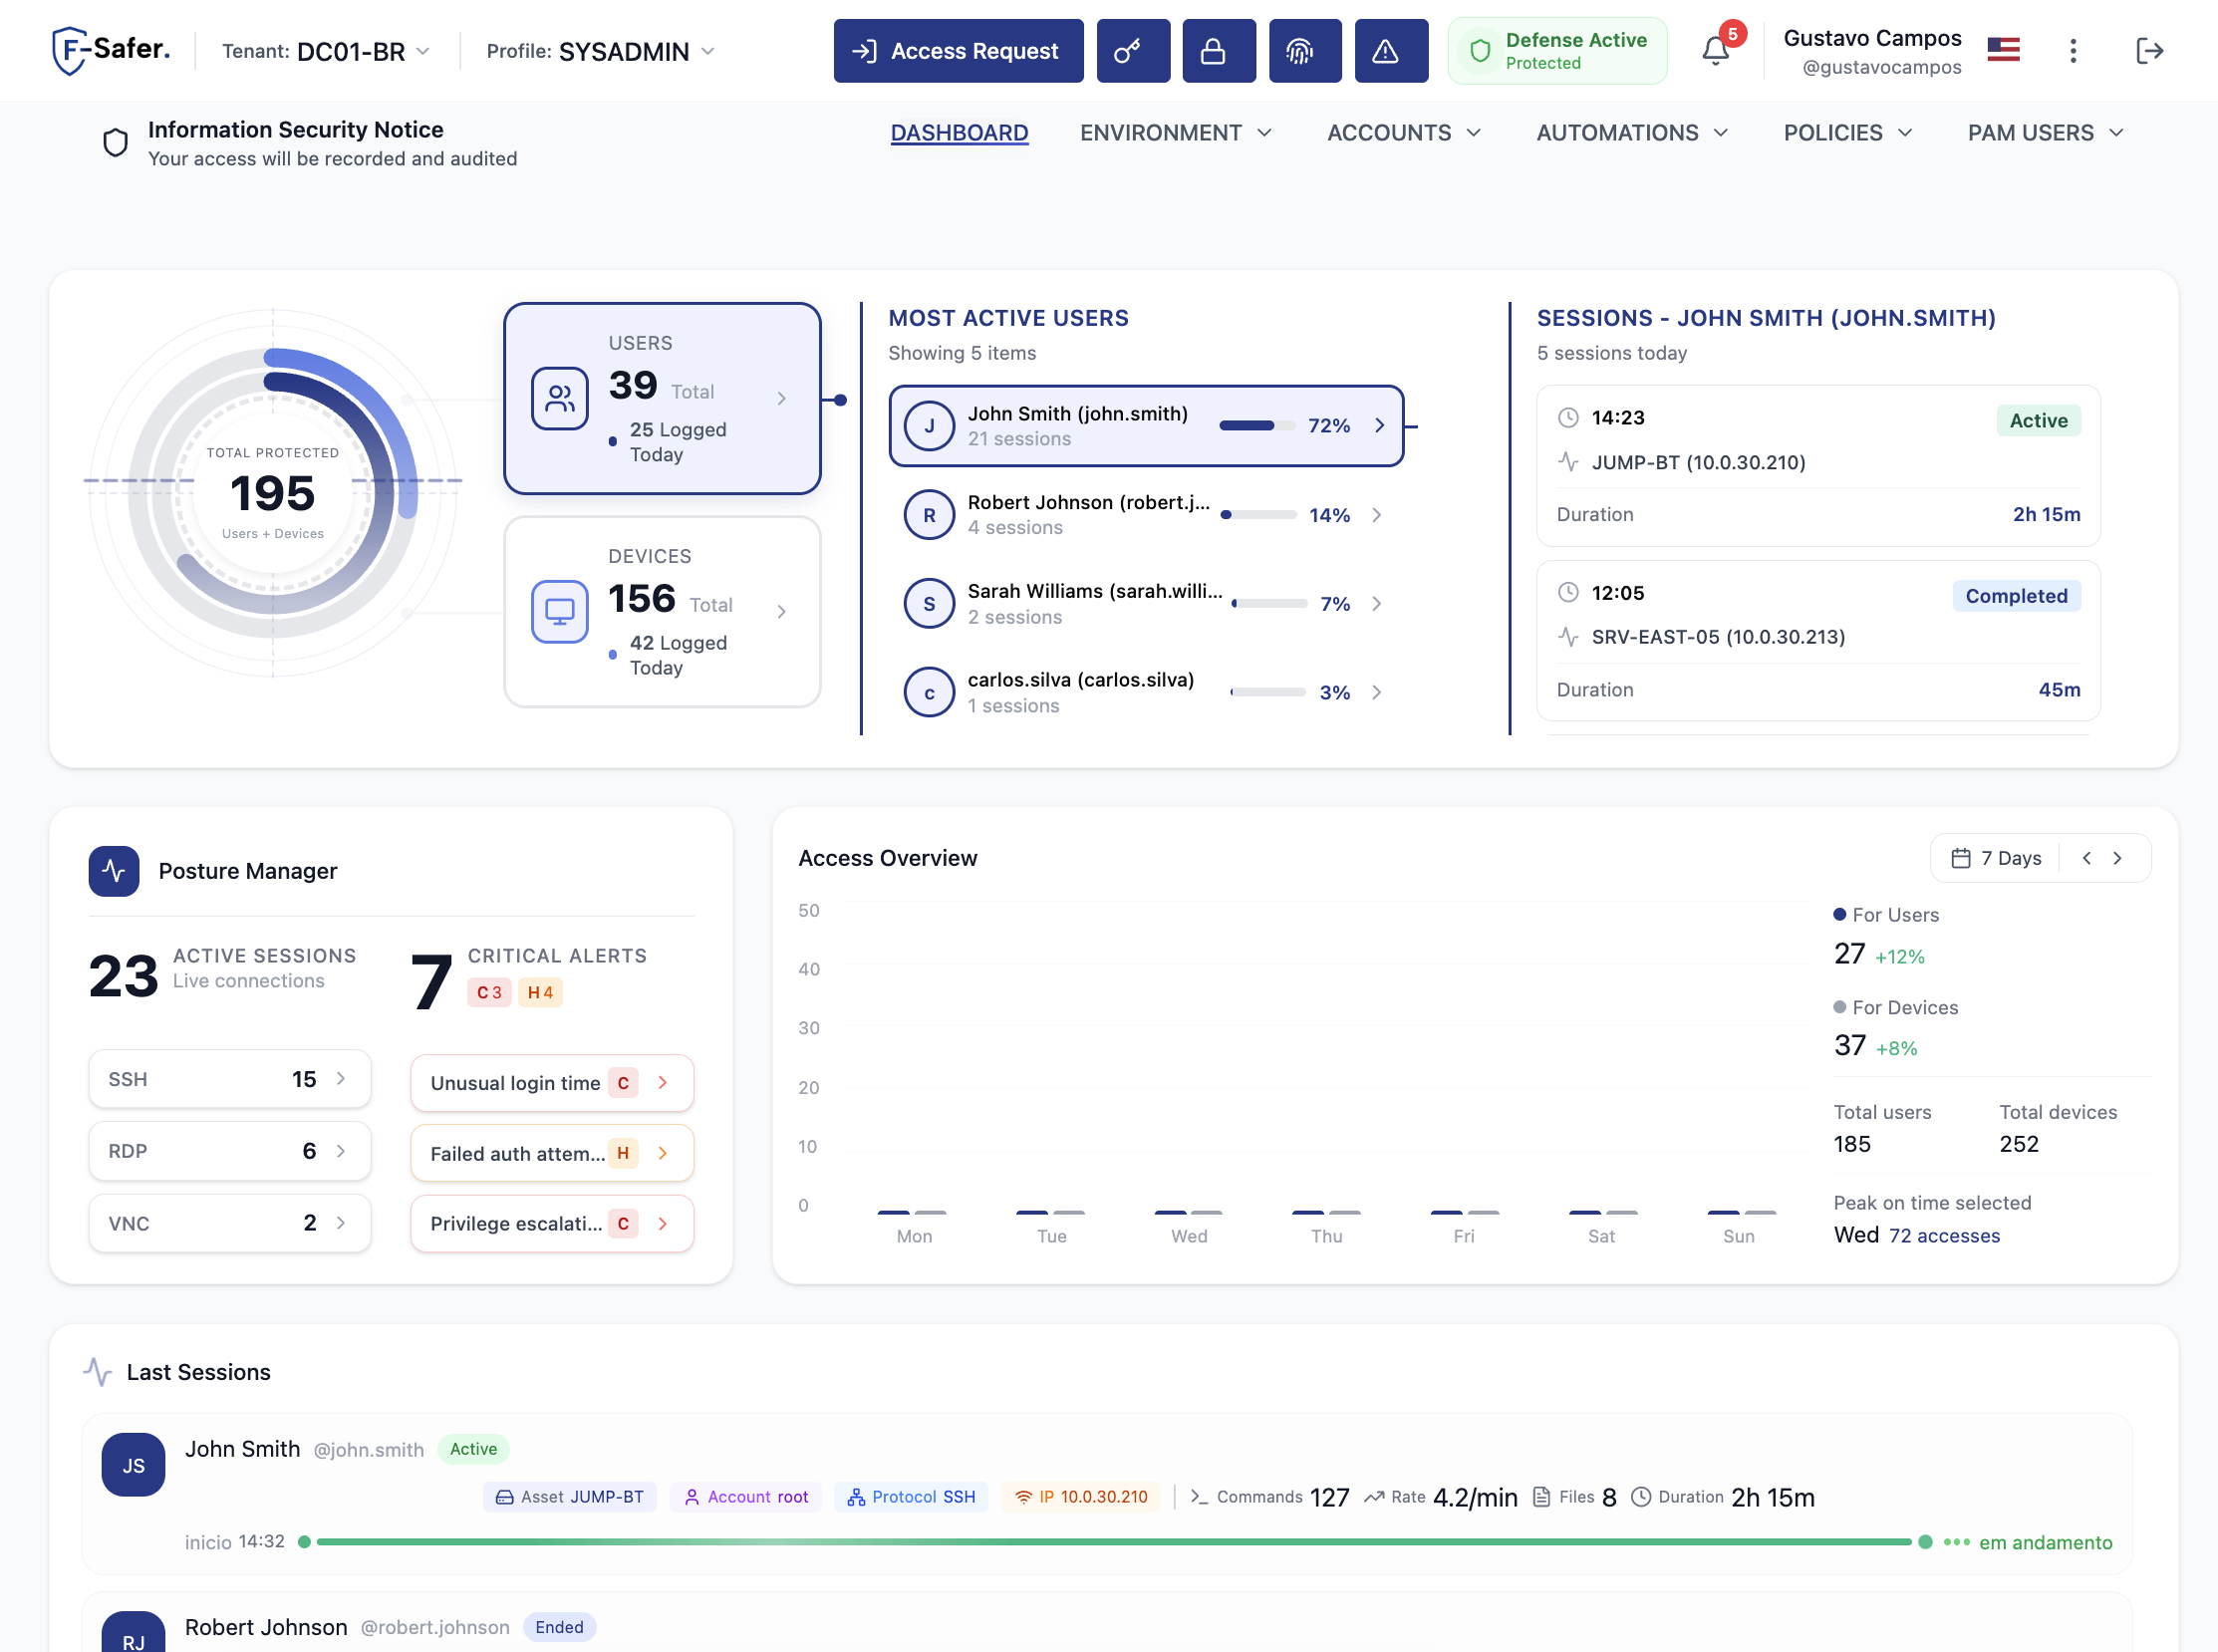Click the 72 accesses link
Viewport: 2218px width, 1652px height.
coord(1944,1236)
